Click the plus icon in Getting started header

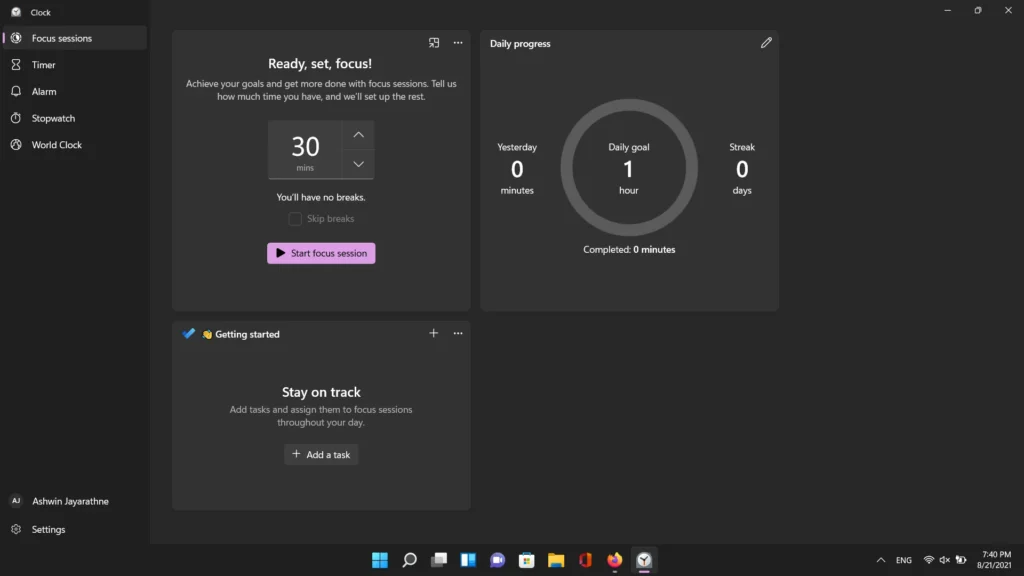pos(433,334)
